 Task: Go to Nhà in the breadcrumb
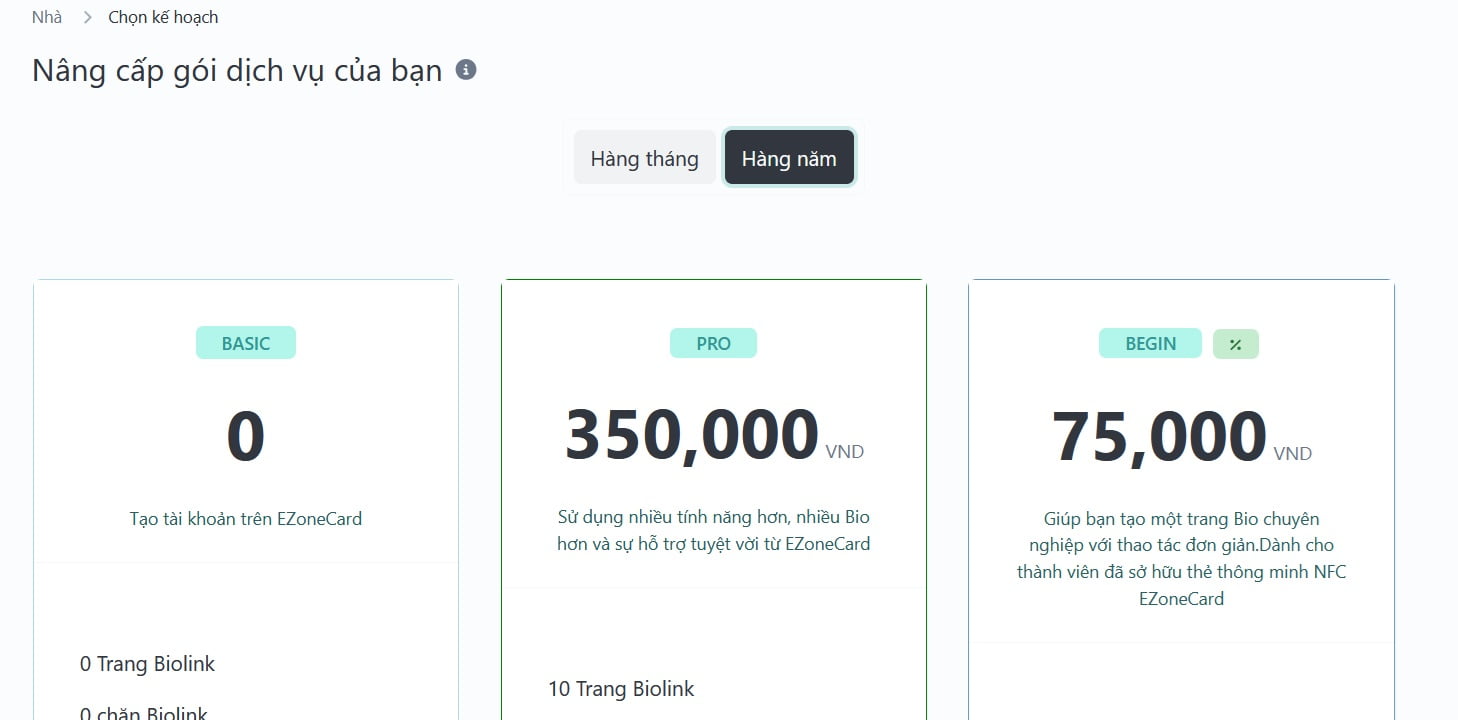click(47, 17)
